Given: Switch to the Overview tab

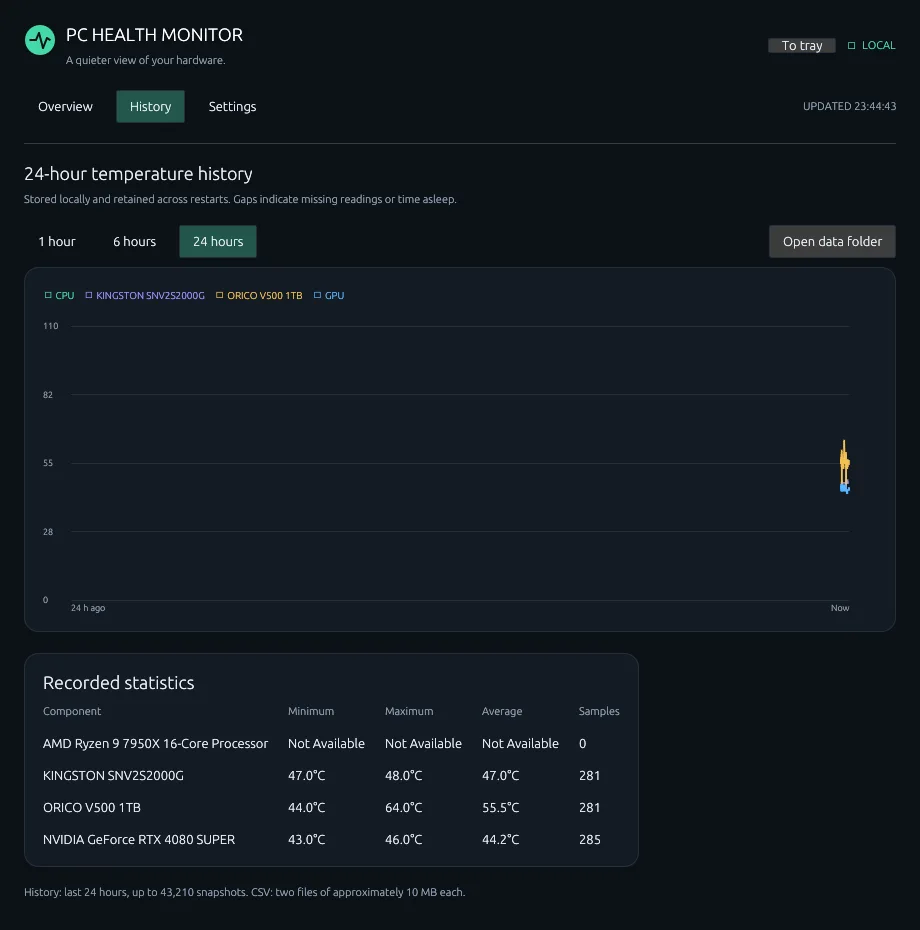Looking at the screenshot, I should 65,107.
